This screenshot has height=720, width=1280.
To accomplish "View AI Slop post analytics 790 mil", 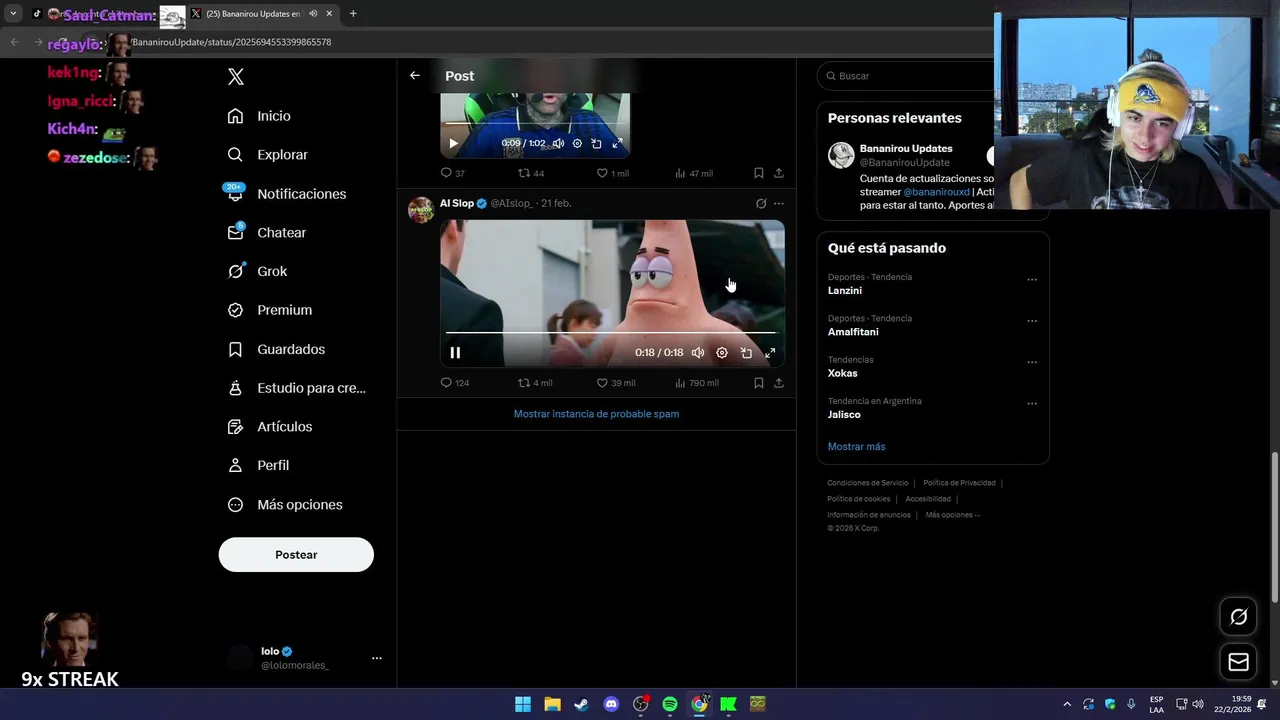I will 697,383.
